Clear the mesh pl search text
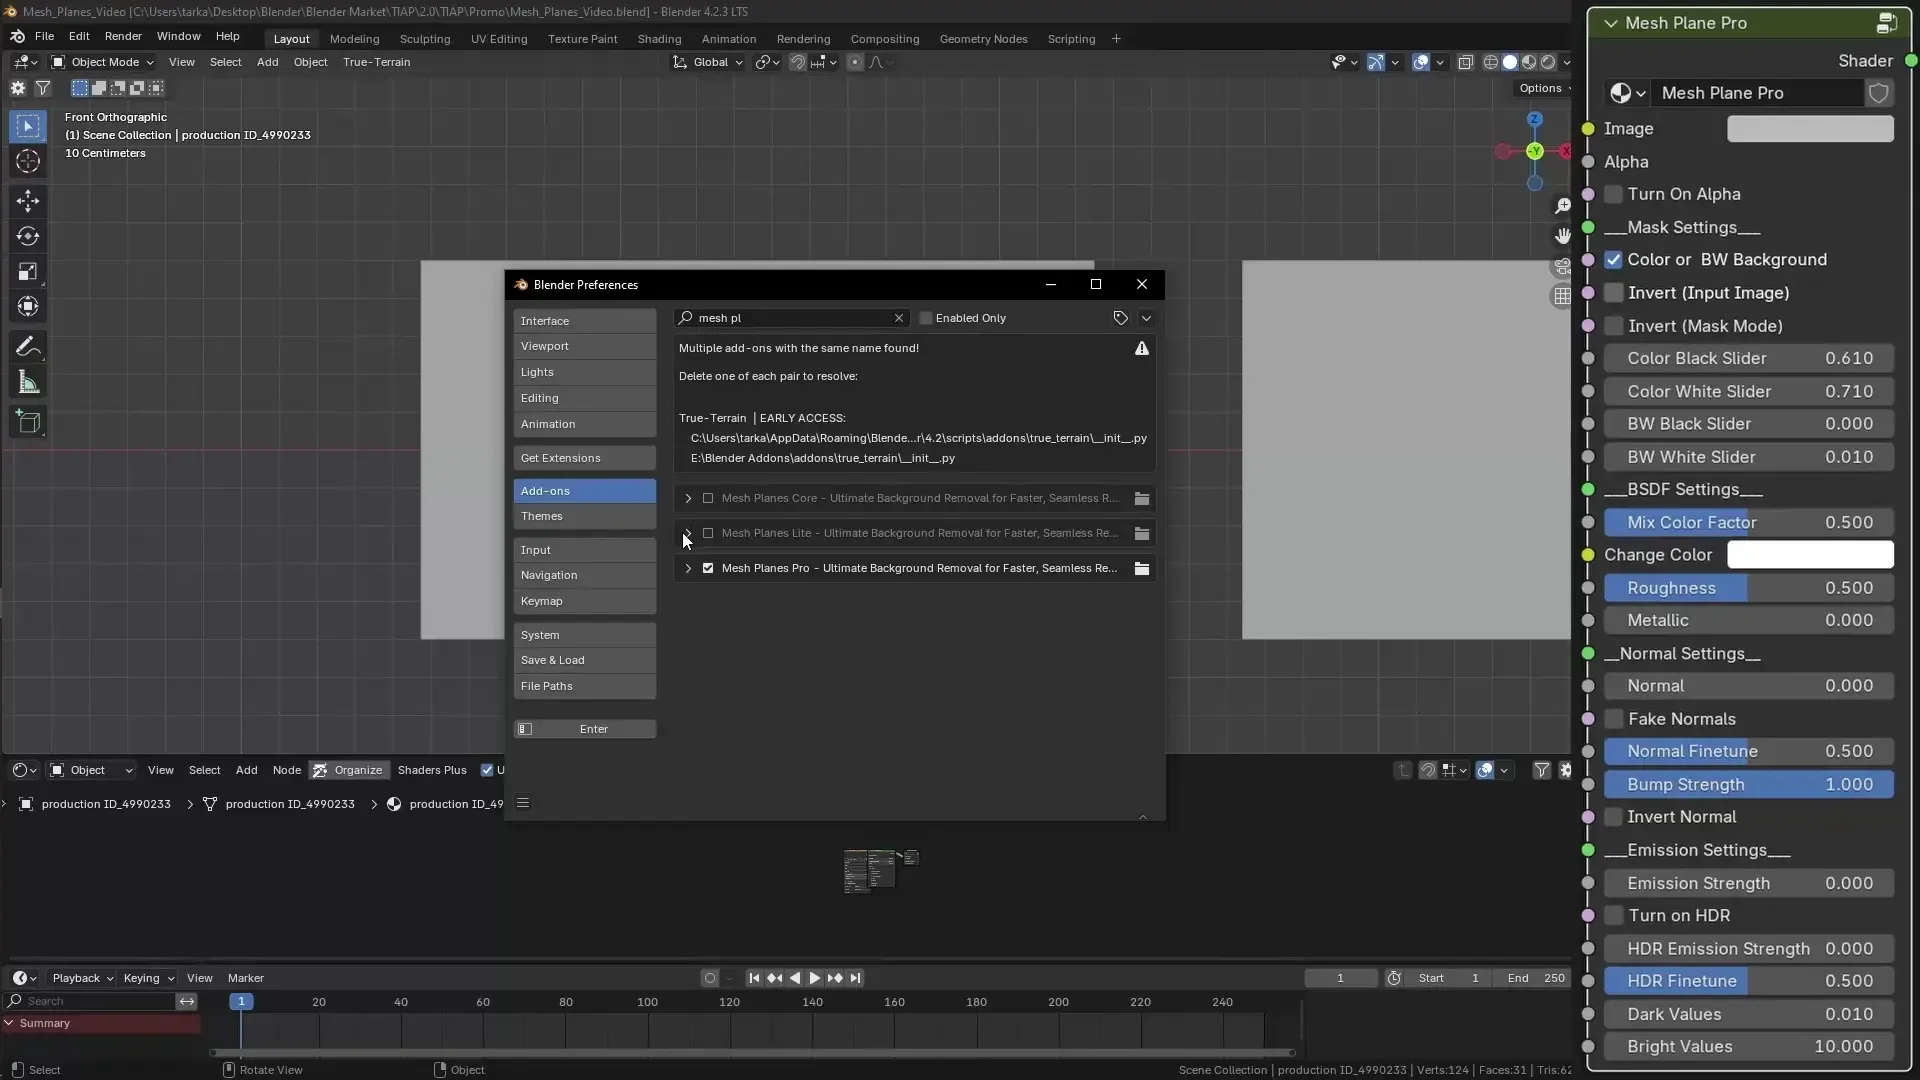Screen dimensions: 1920x1080 (898, 318)
